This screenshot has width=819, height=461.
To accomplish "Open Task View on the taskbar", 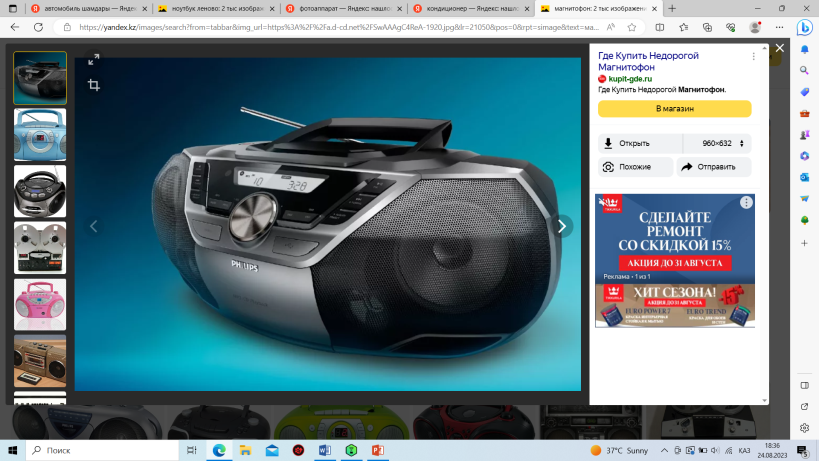I will (192, 450).
